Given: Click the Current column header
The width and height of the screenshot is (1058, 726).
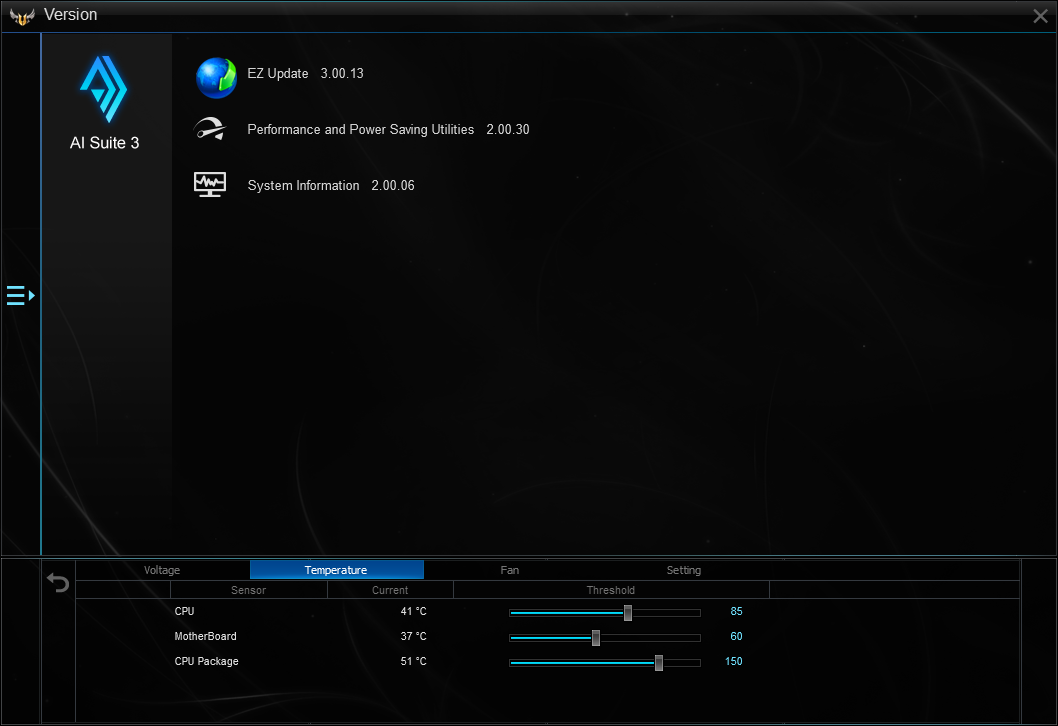Looking at the screenshot, I should click(x=390, y=590).
